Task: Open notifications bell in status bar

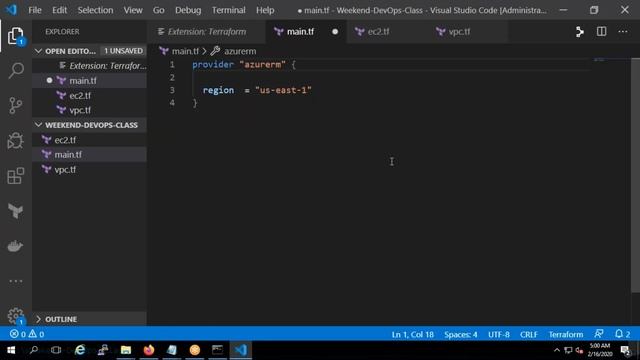Action: [622, 334]
